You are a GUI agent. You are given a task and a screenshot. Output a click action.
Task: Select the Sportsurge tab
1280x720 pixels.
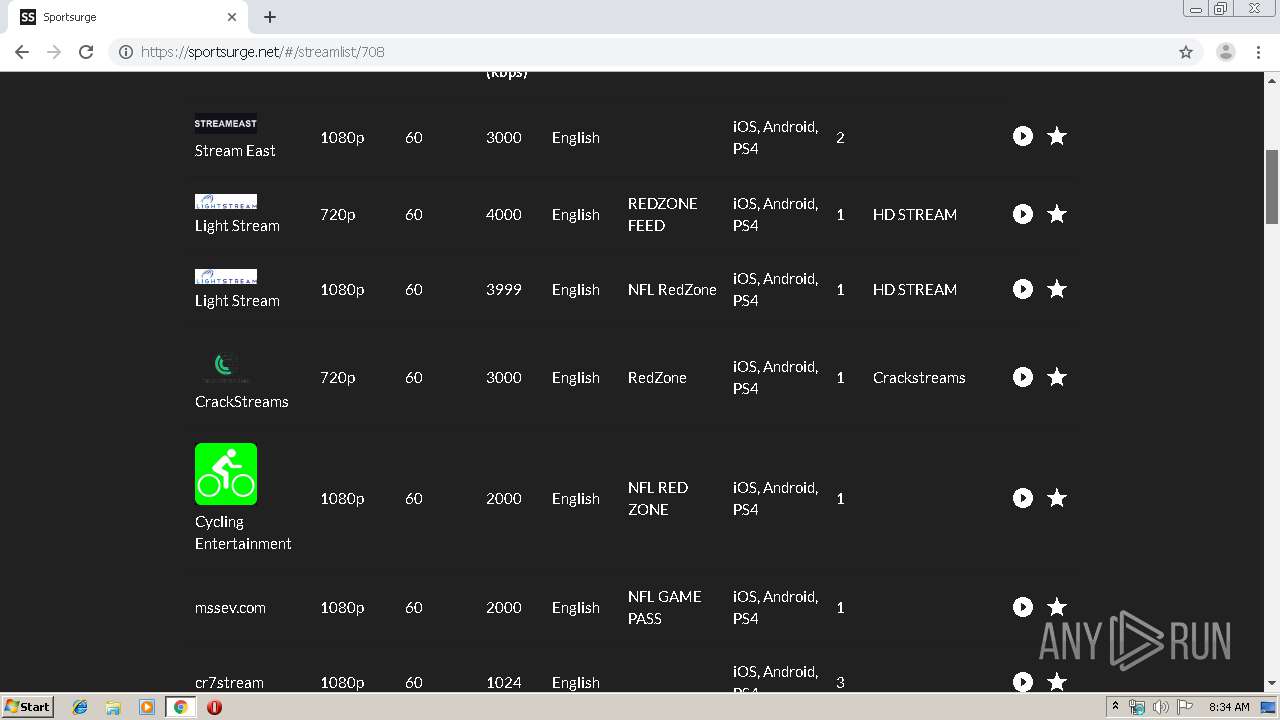(x=128, y=17)
